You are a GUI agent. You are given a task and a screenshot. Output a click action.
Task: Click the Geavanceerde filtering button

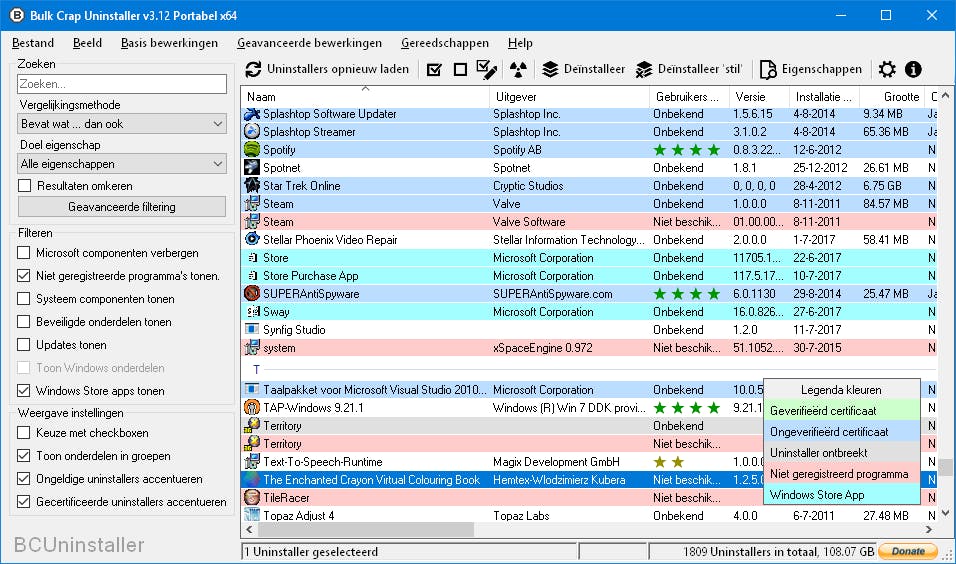122,207
